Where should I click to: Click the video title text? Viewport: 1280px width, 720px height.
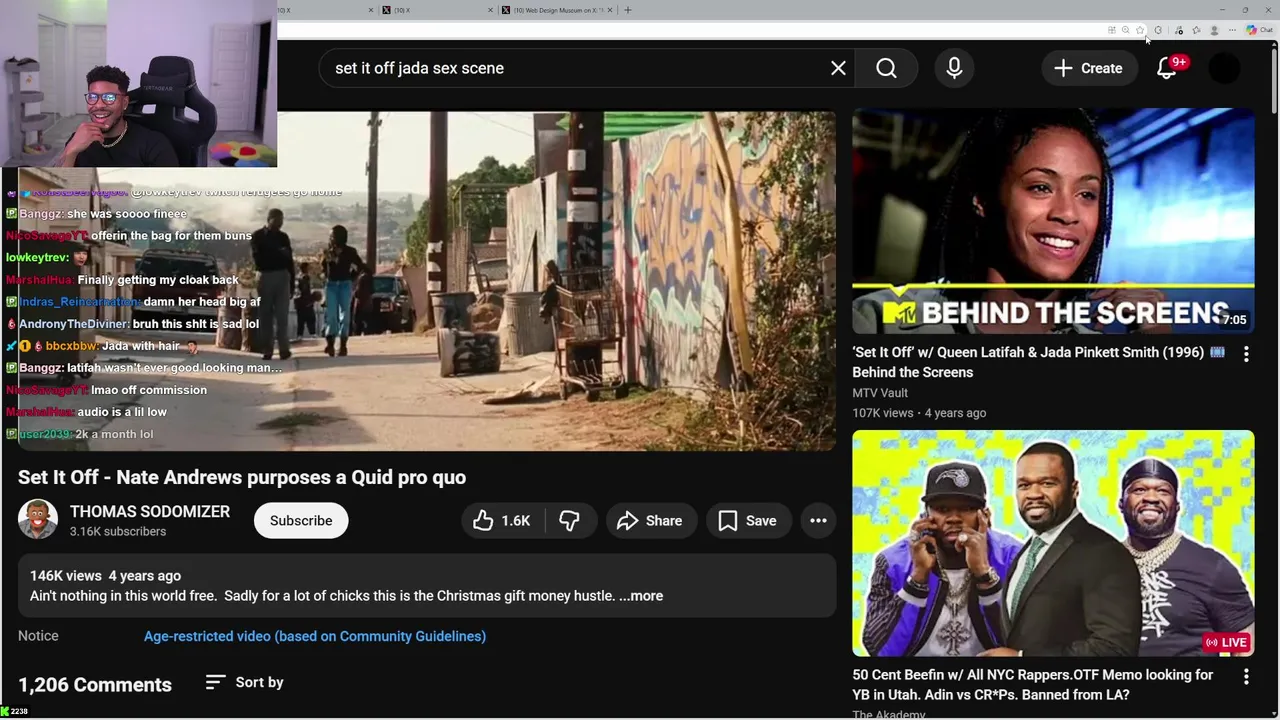(x=242, y=477)
